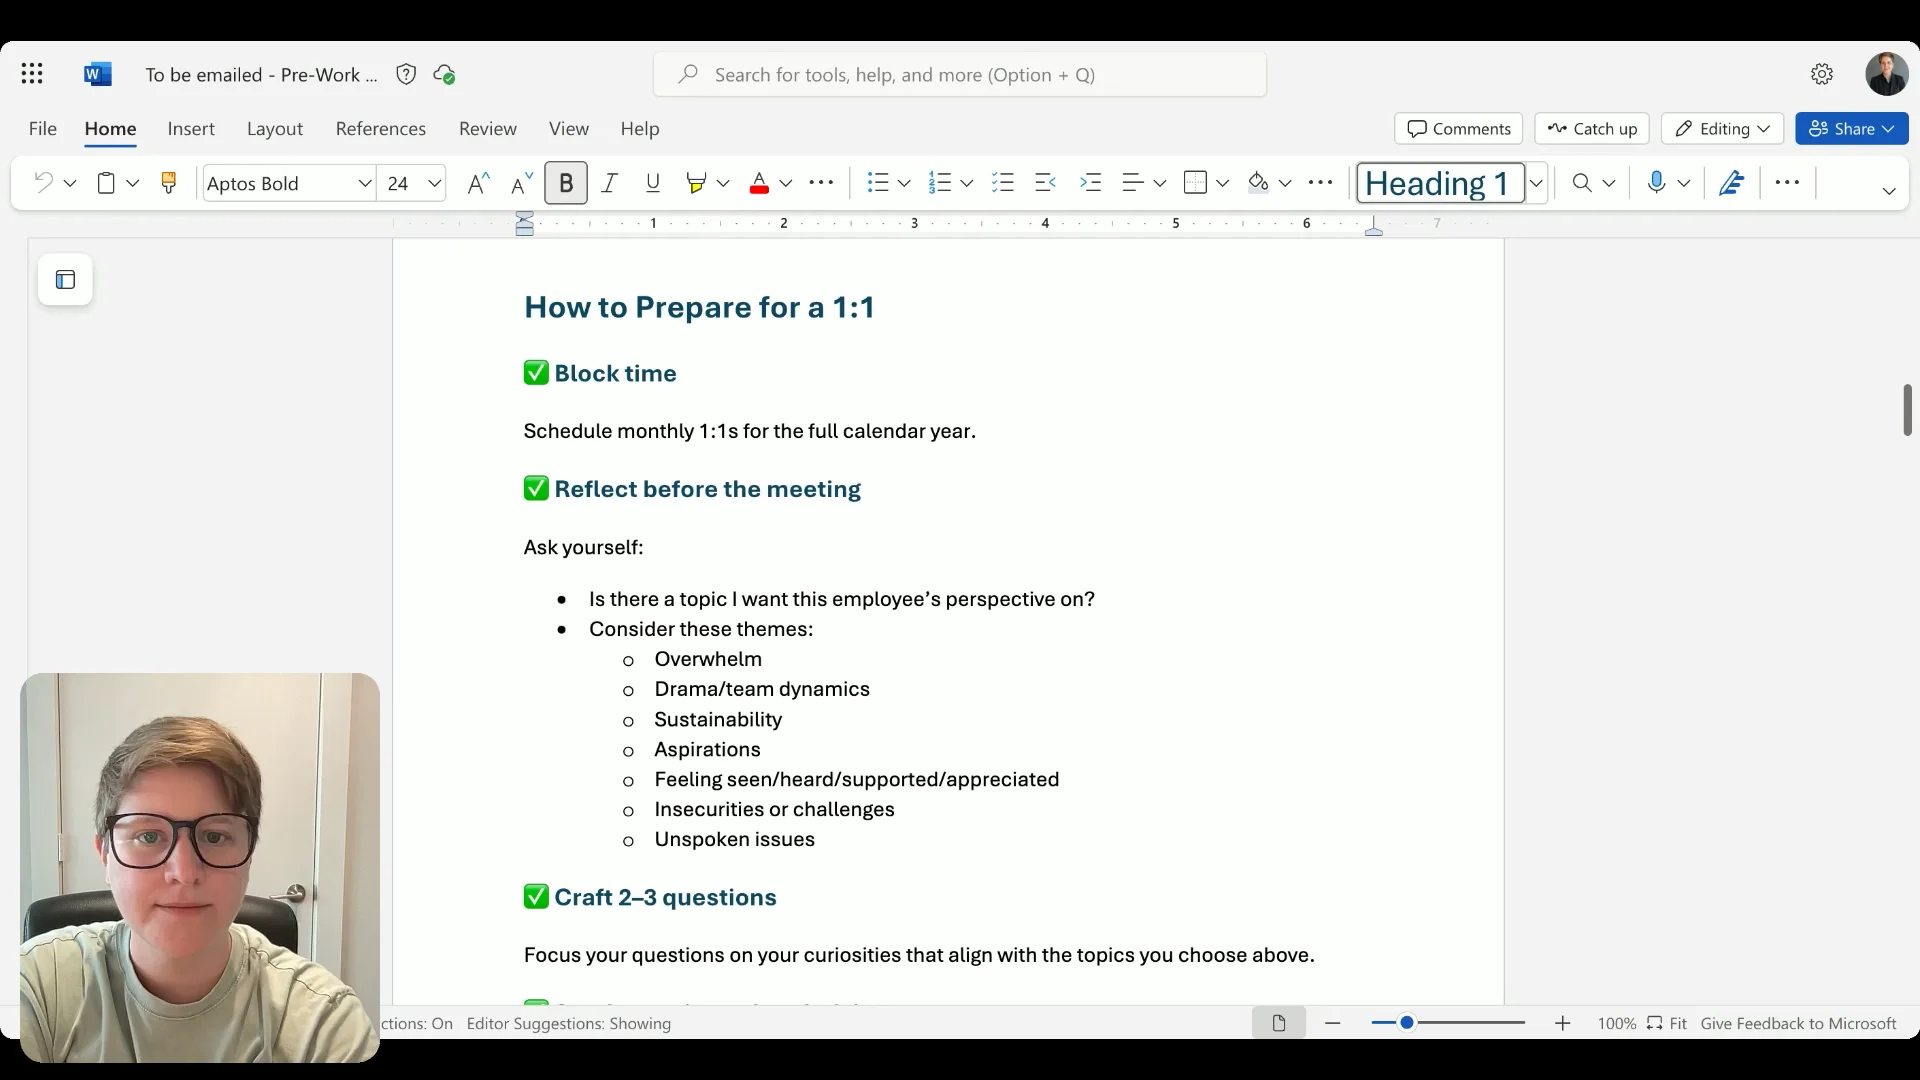Click Fit in the status bar
Screen dimensions: 1920x1080
pyautogui.click(x=1668, y=1023)
